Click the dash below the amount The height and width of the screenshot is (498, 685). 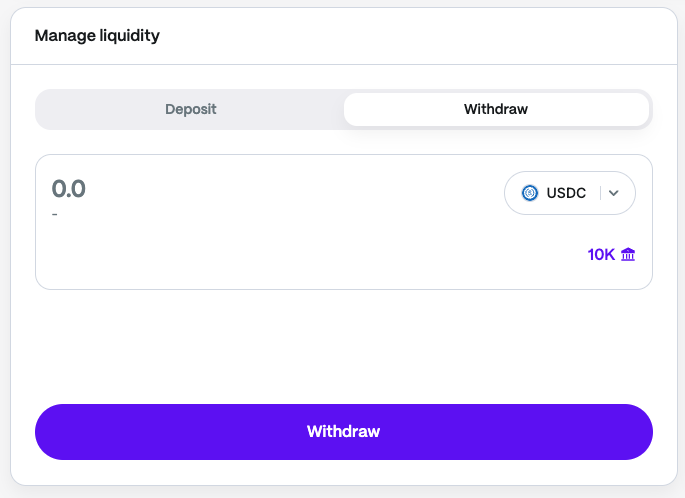[55, 213]
